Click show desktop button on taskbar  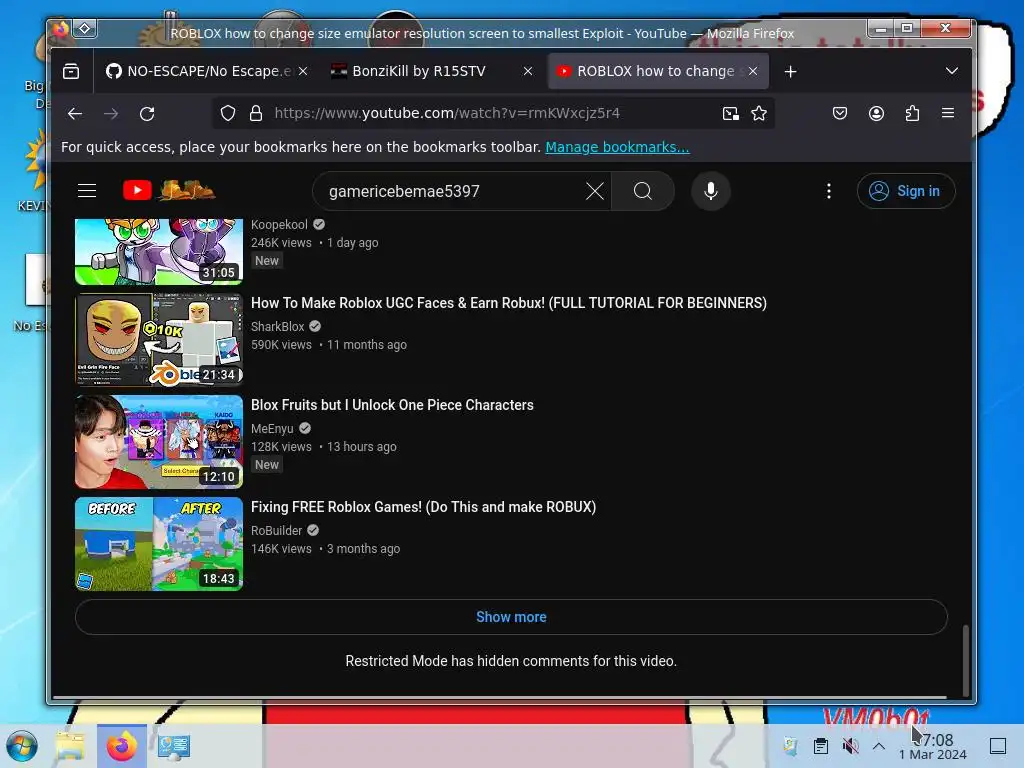(x=998, y=746)
